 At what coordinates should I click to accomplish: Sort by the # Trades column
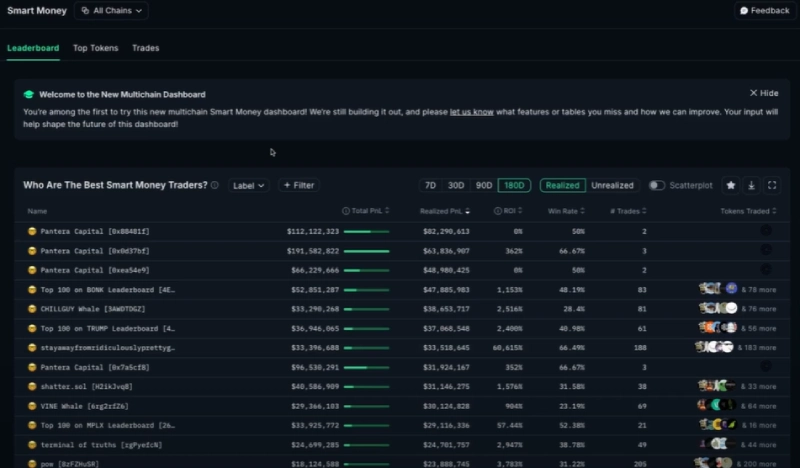[628, 211]
